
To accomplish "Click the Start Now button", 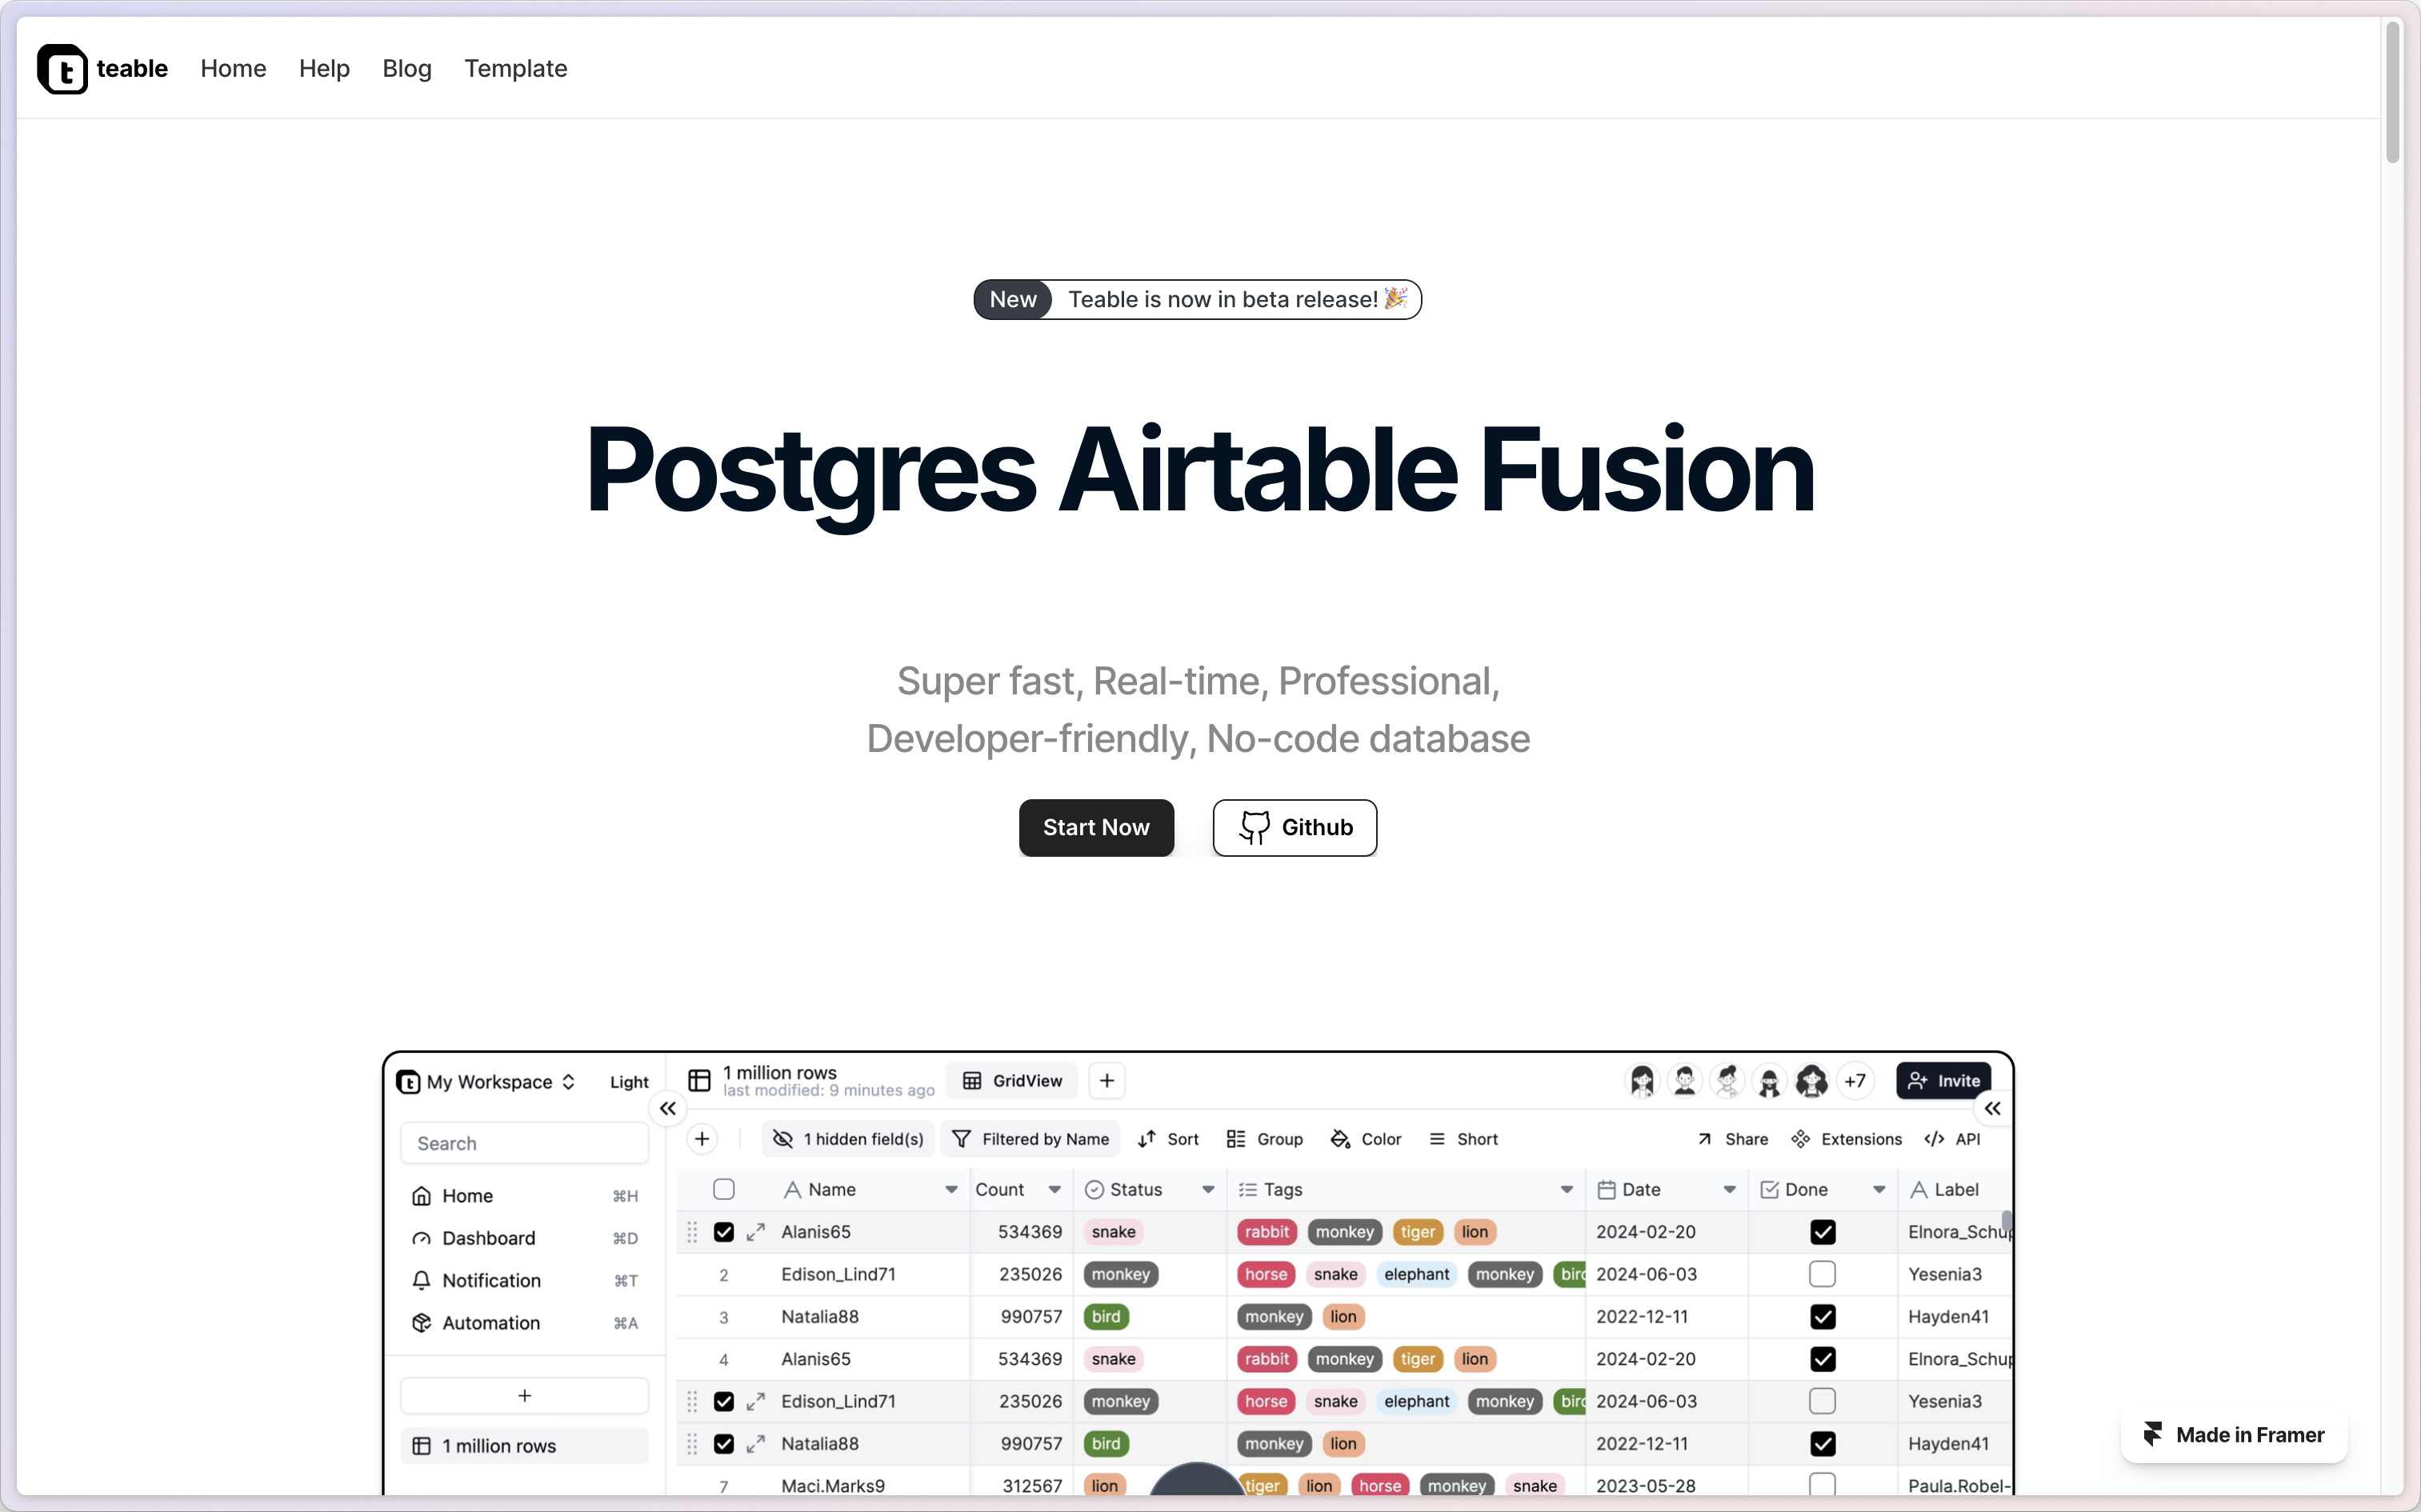I will pos(1096,827).
